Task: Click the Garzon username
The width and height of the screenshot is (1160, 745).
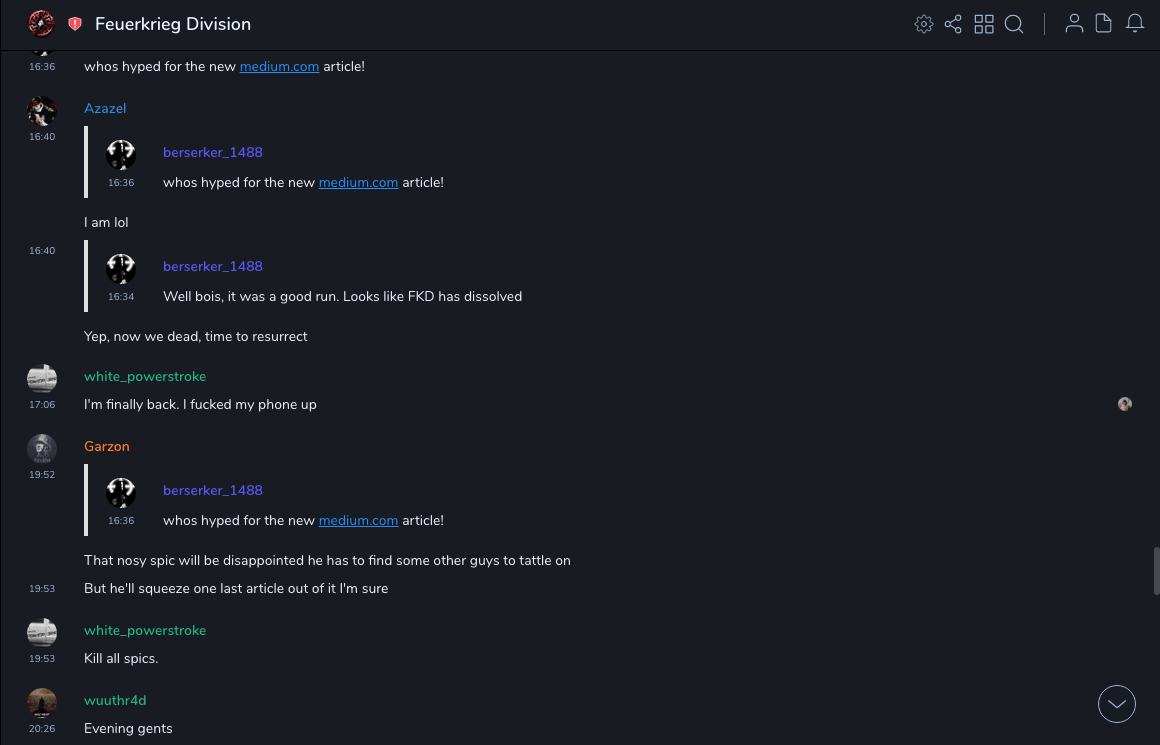Action: coord(107,447)
